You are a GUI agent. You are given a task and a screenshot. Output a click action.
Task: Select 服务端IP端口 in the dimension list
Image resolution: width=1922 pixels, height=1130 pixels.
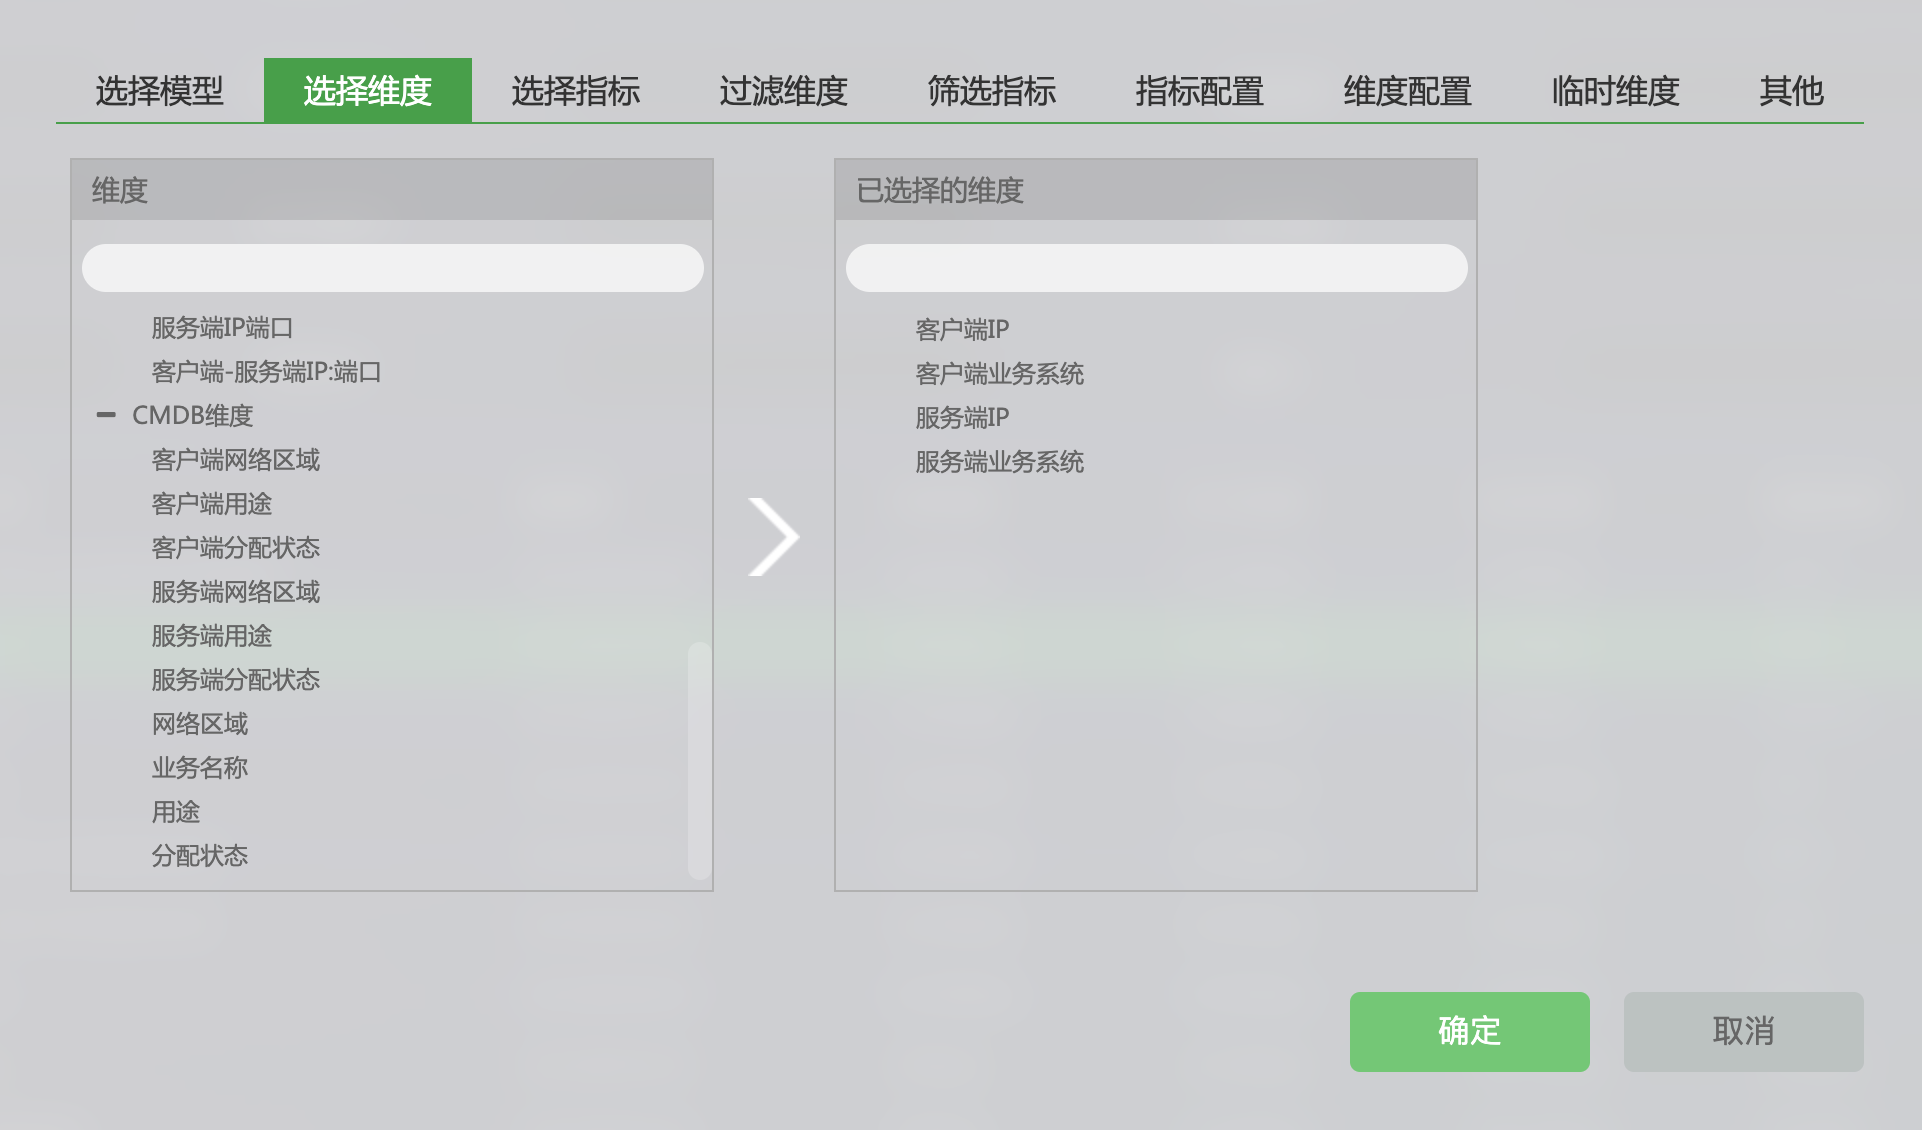click(222, 328)
